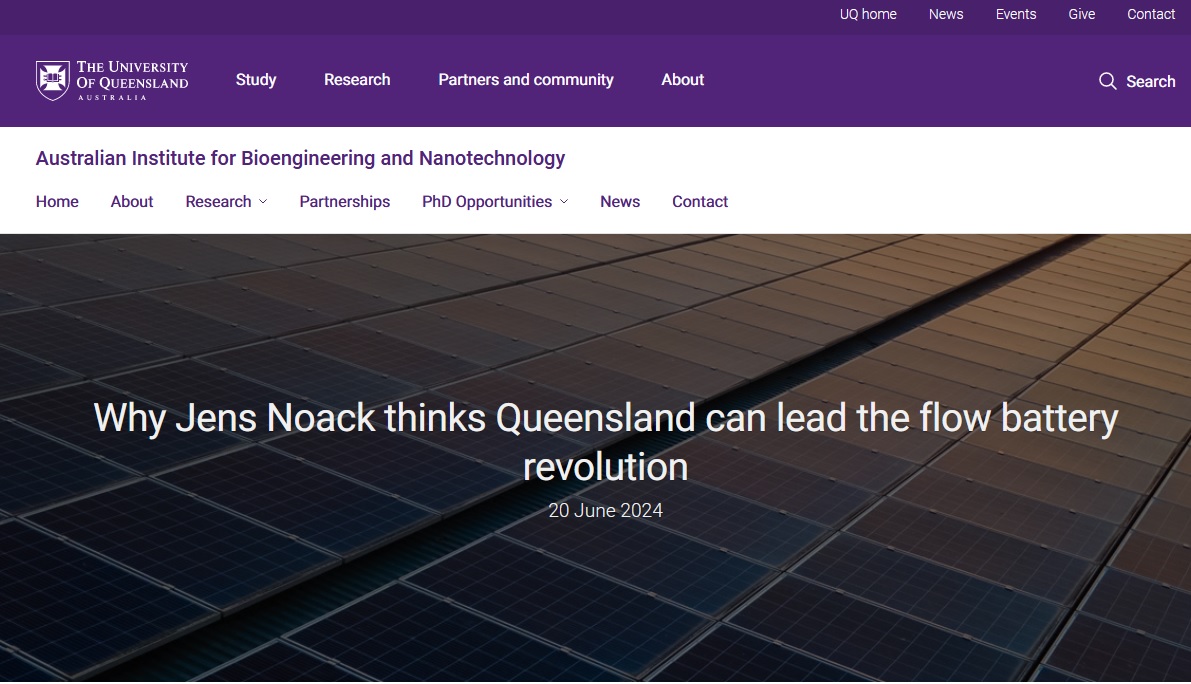Click the Give link
Screen dimensions: 1191x684
click(x=1082, y=14)
